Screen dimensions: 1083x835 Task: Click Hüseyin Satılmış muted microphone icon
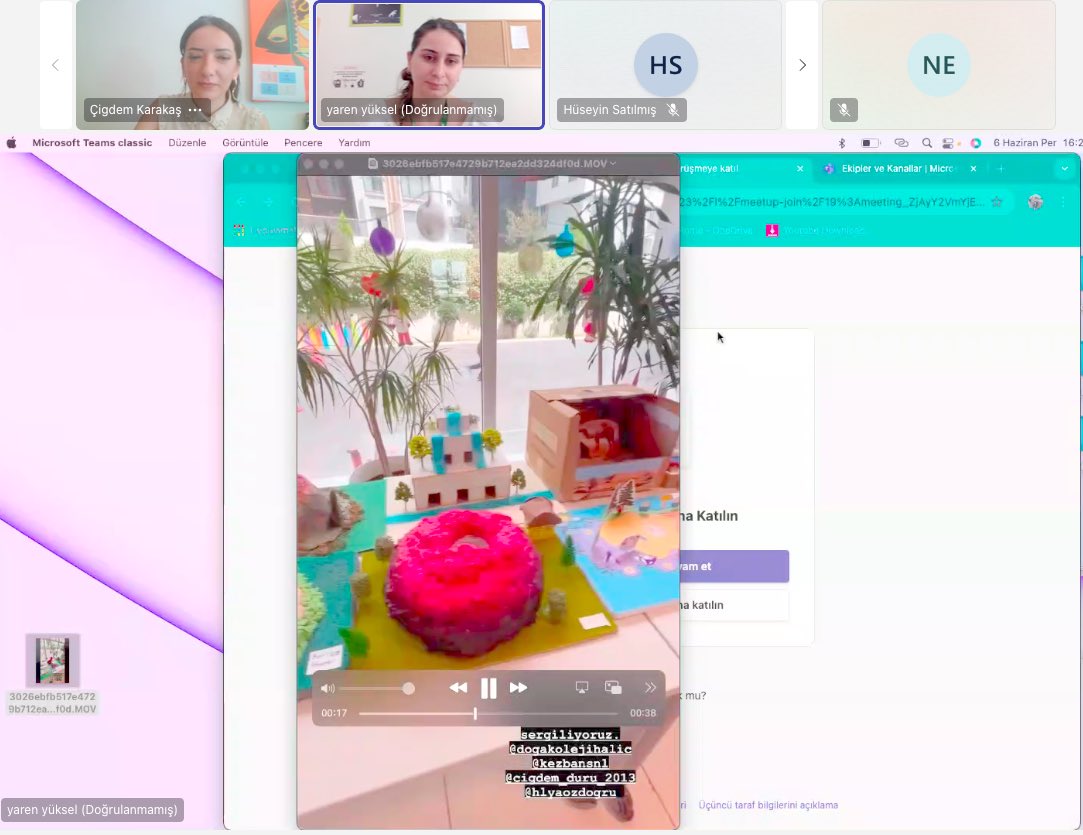[x=673, y=110]
